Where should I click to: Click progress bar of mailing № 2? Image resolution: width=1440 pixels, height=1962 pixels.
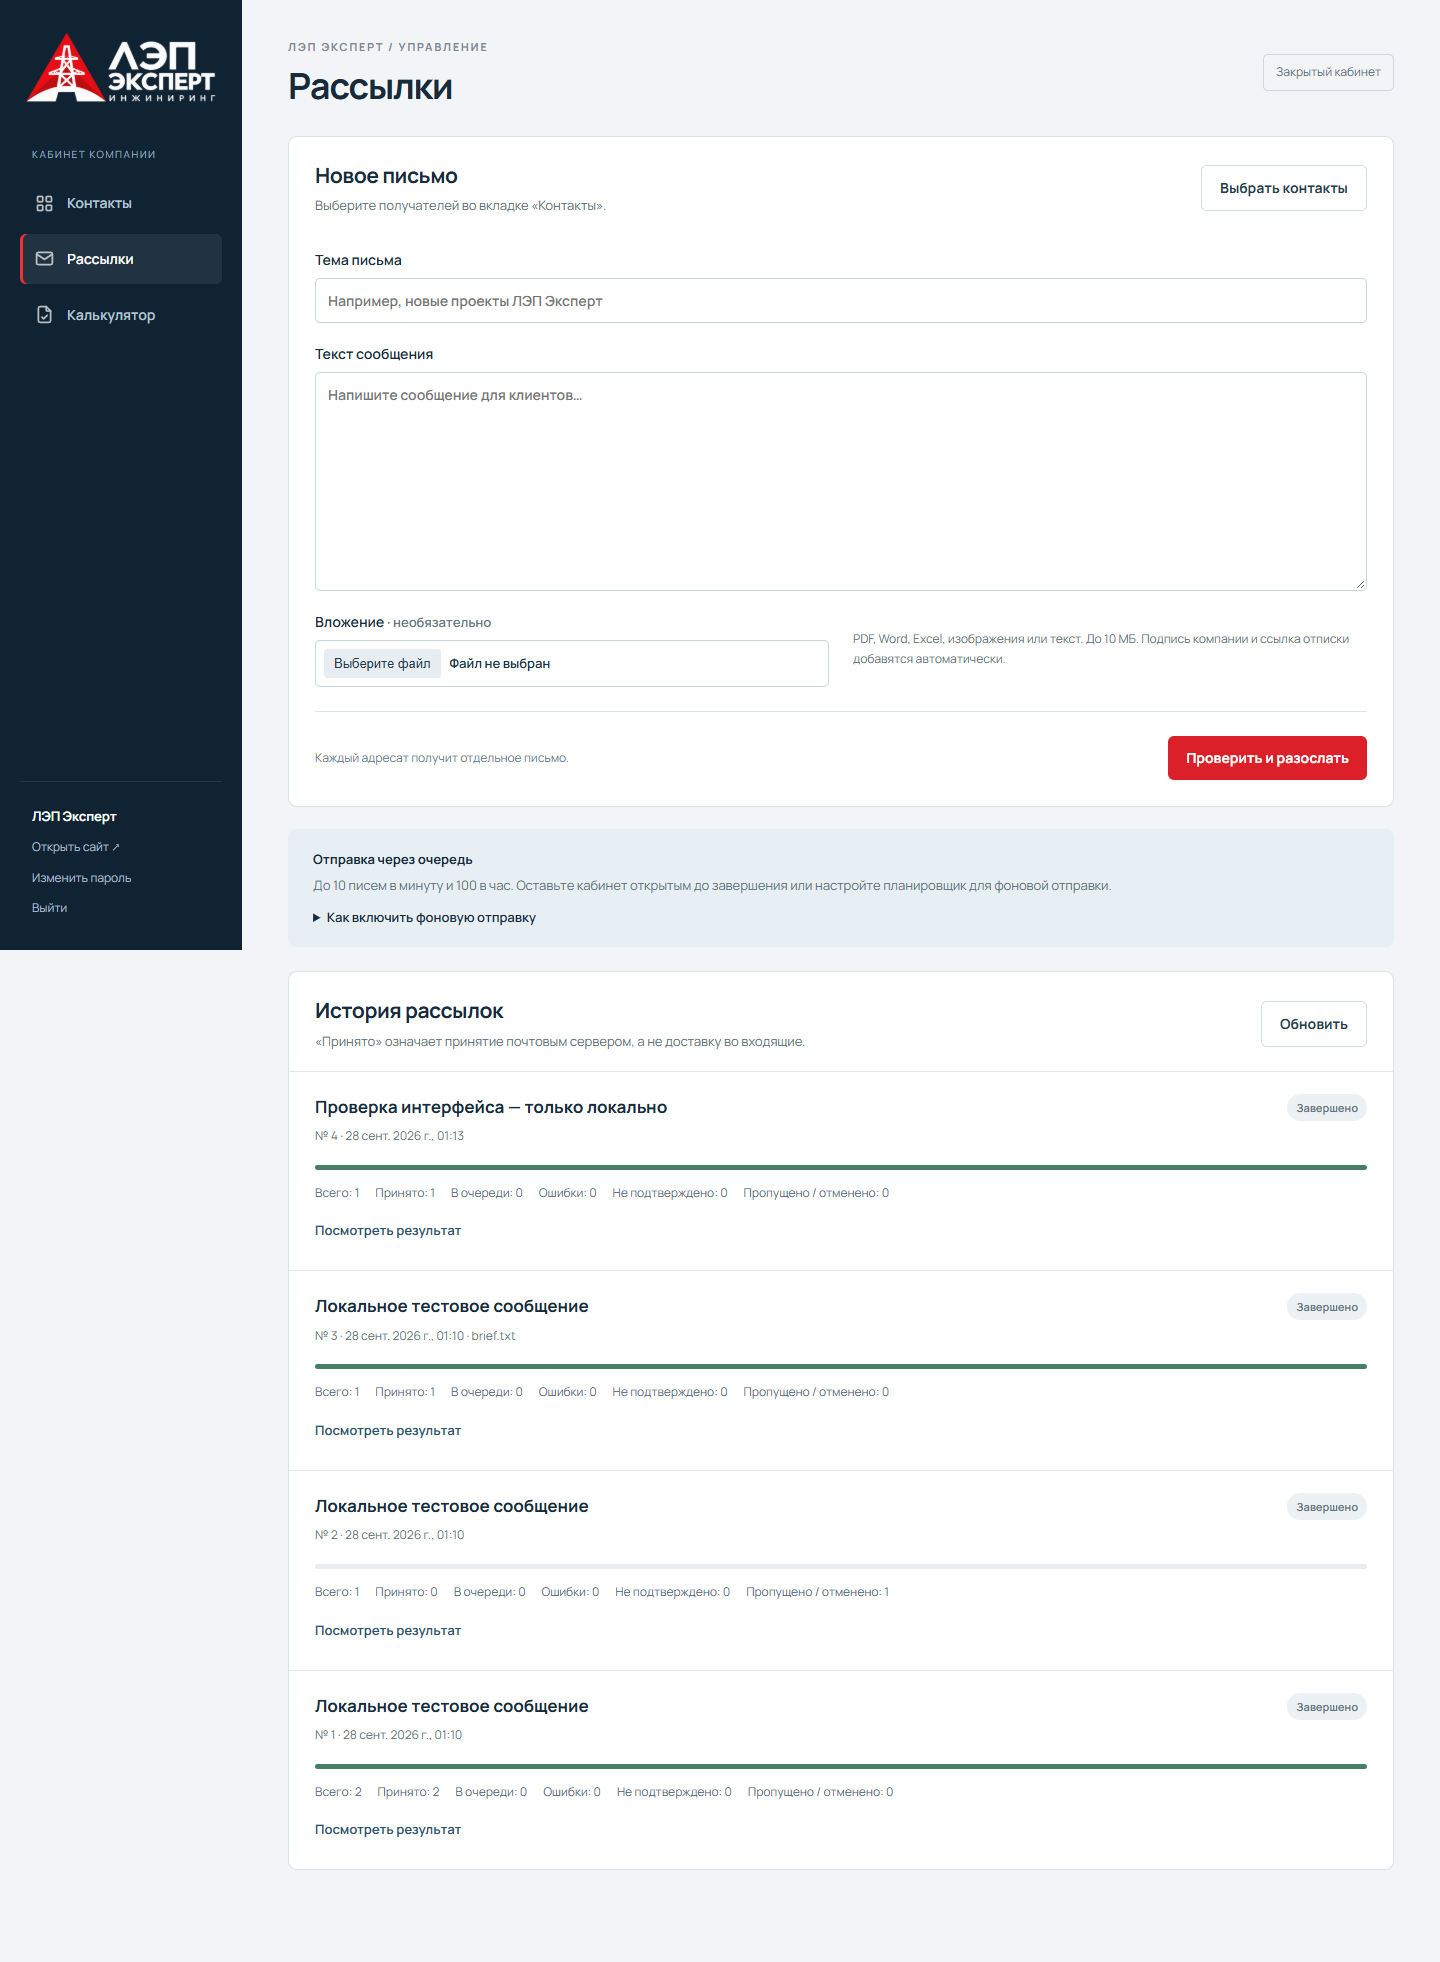(x=841, y=1566)
